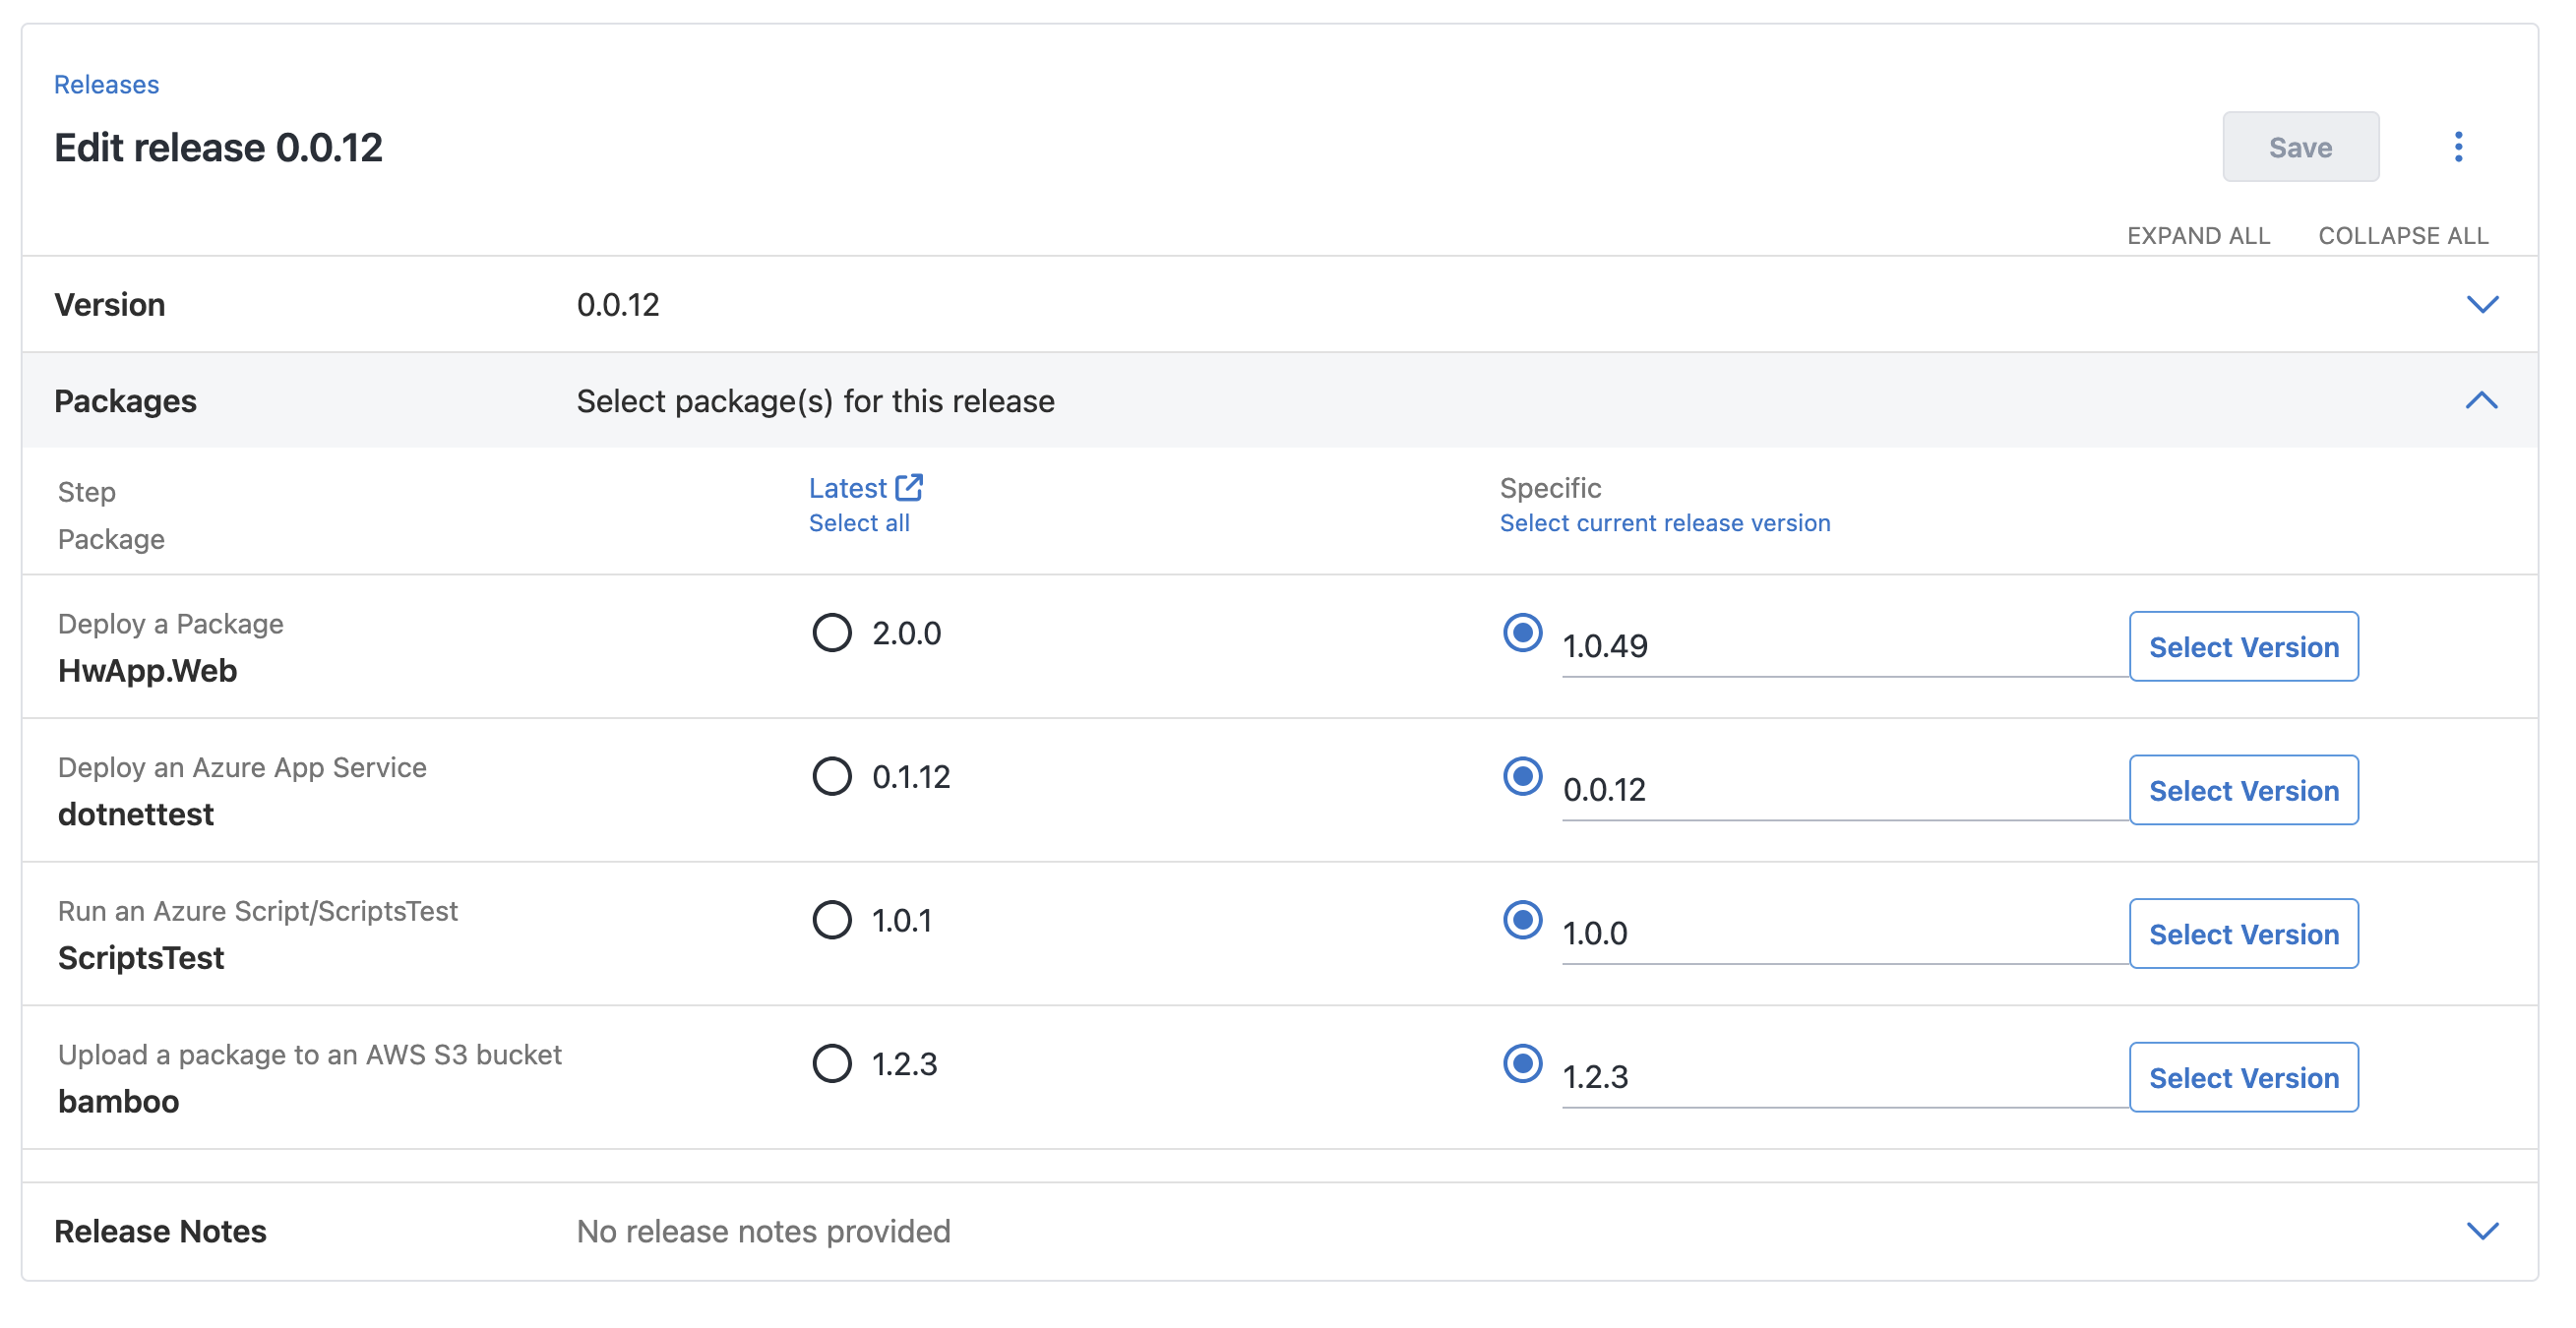Open Select Version for dotnettest
This screenshot has width=2576, height=1328.
tap(2244, 790)
